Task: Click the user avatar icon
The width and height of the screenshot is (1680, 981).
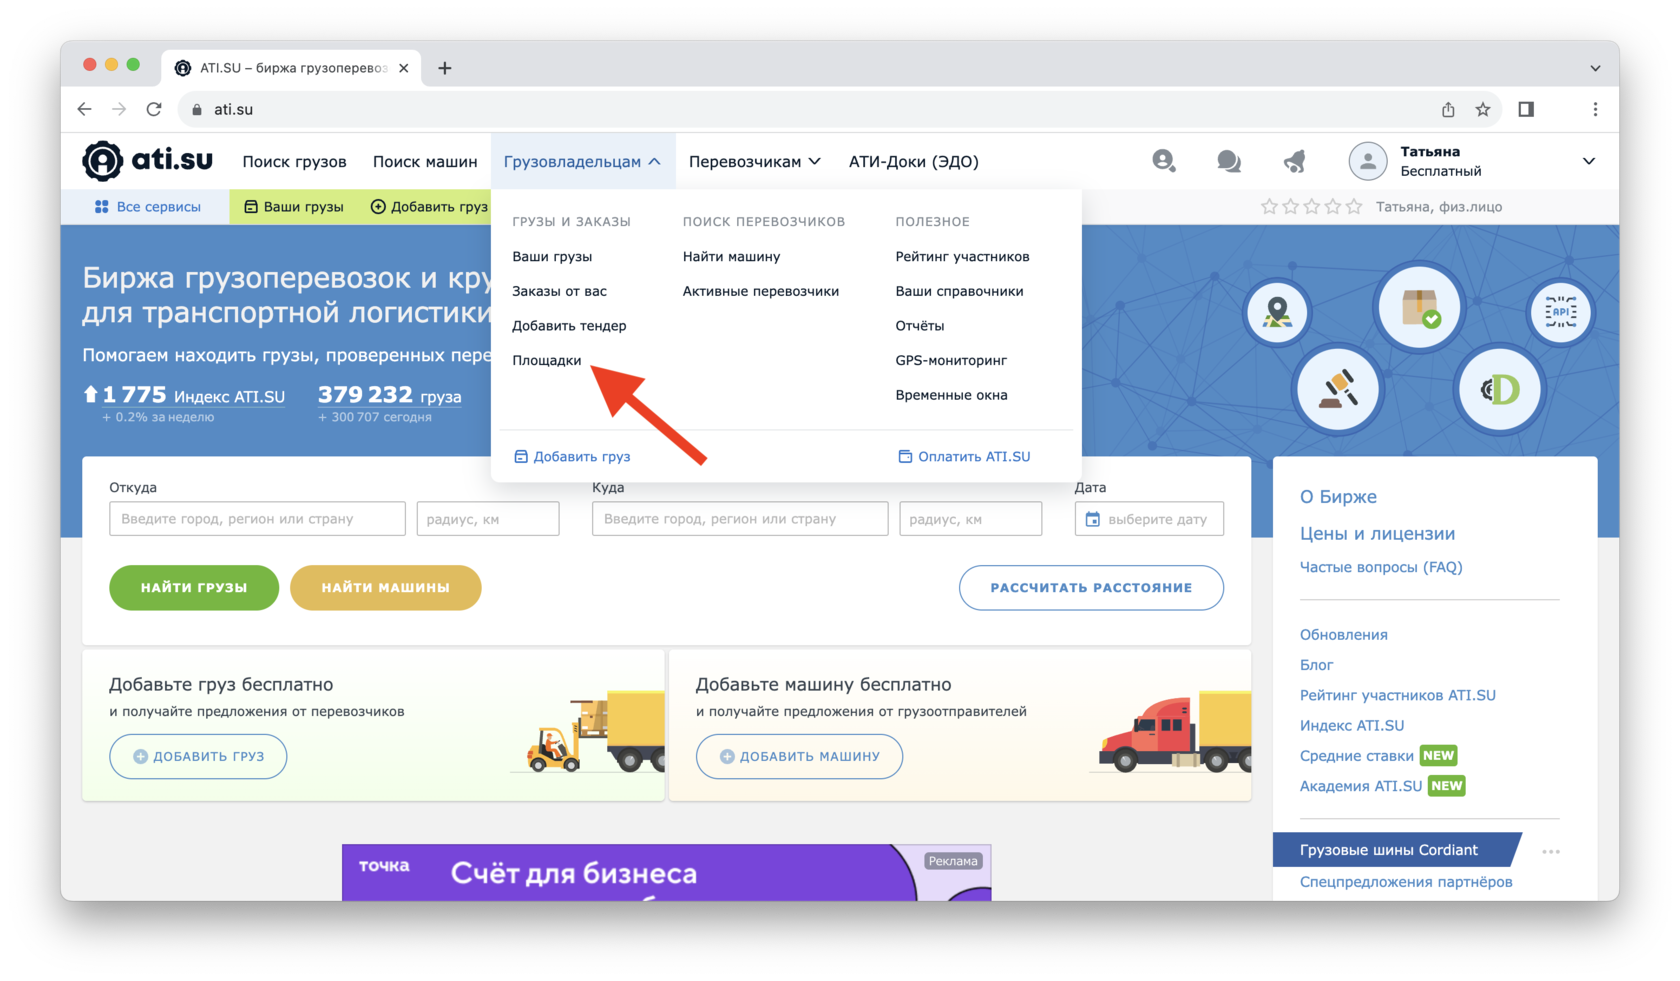Action: click(1367, 161)
